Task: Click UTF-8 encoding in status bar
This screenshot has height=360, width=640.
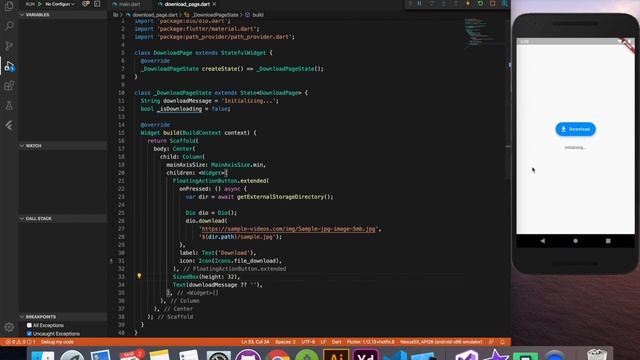Action: click(x=308, y=342)
